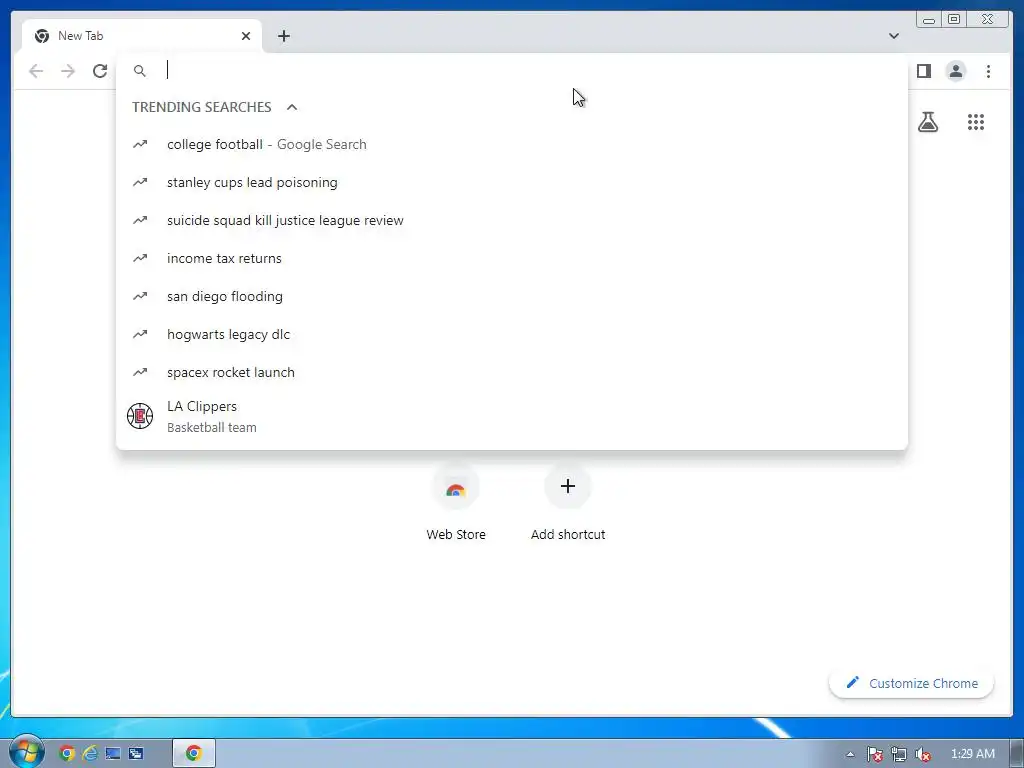Image resolution: width=1024 pixels, height=768 pixels.
Task: Choose hogwarts legacy dlc suggestion
Action: [x=511, y=334]
